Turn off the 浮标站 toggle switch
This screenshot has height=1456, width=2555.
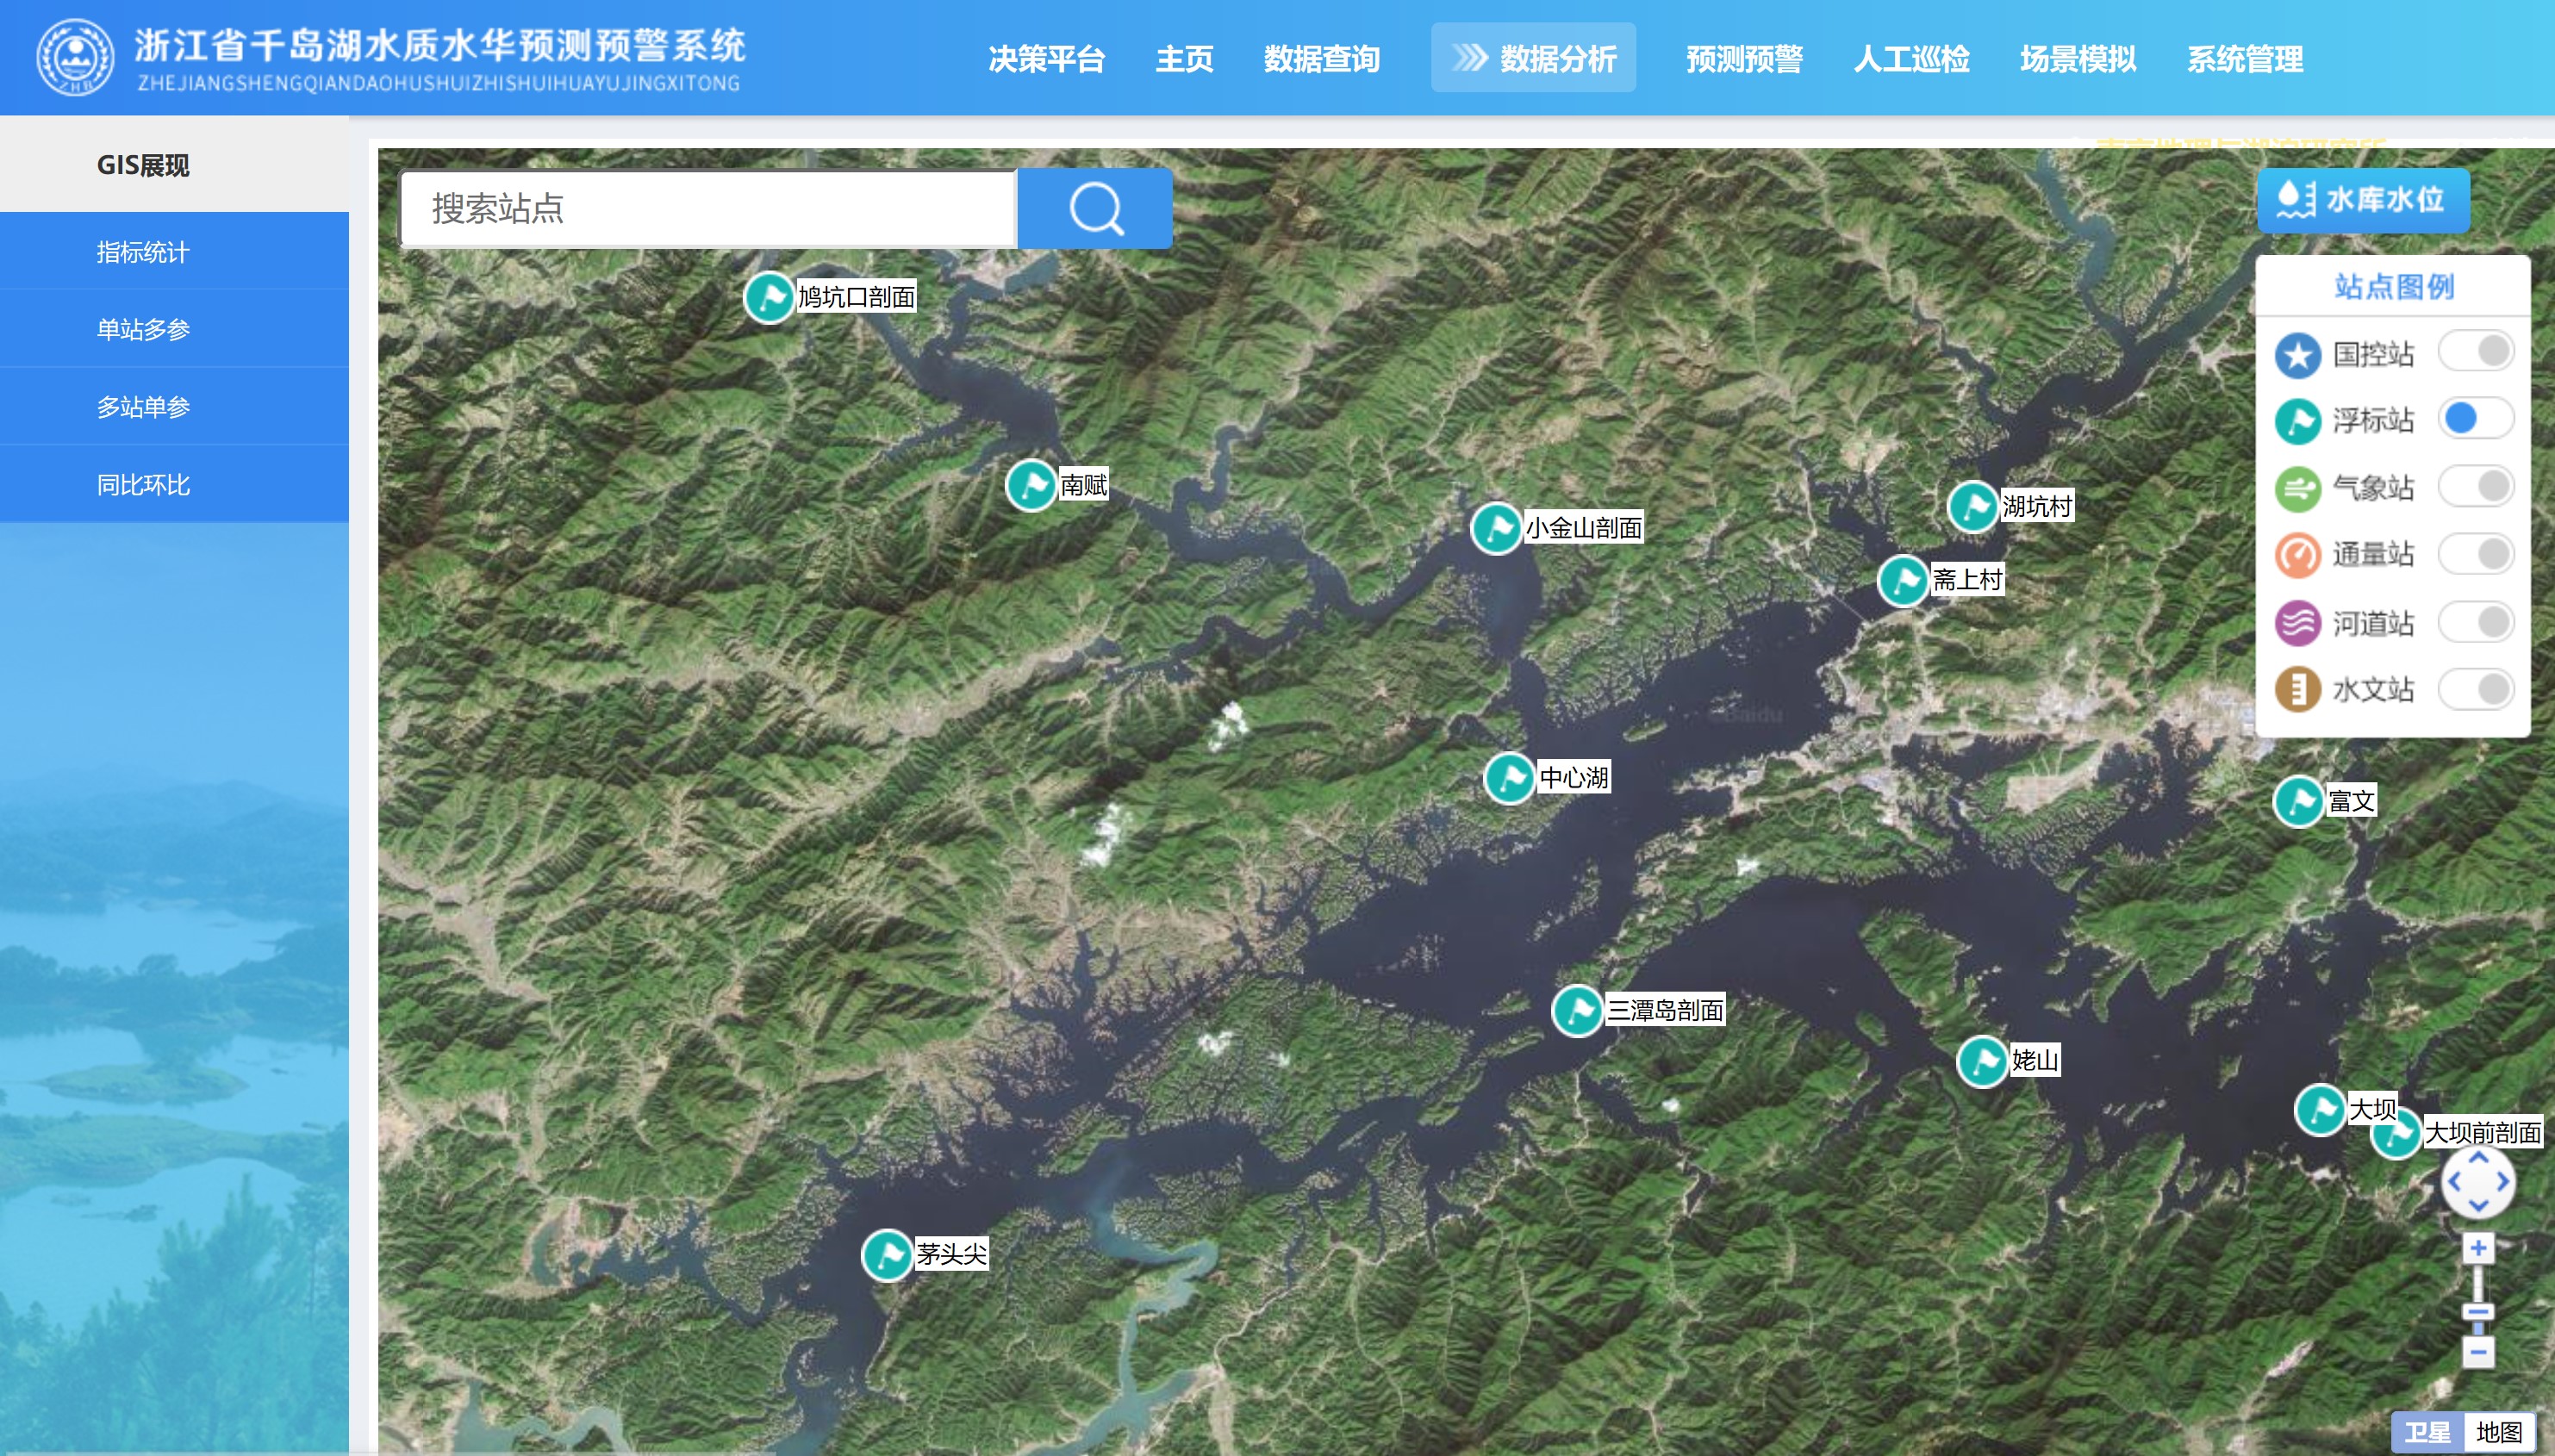point(2476,419)
